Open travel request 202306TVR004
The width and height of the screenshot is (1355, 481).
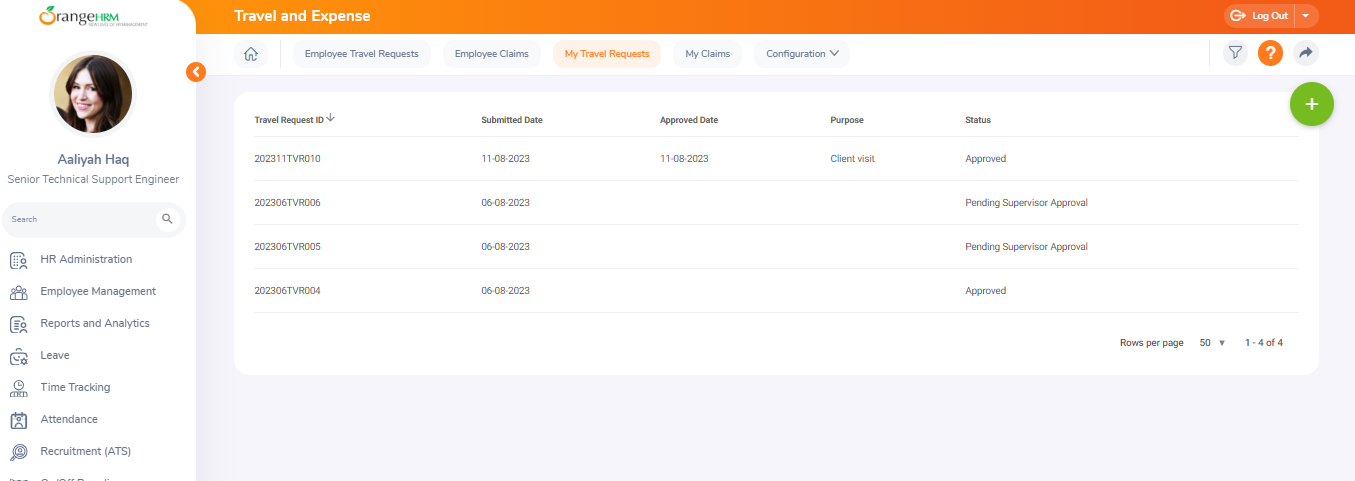pos(287,291)
